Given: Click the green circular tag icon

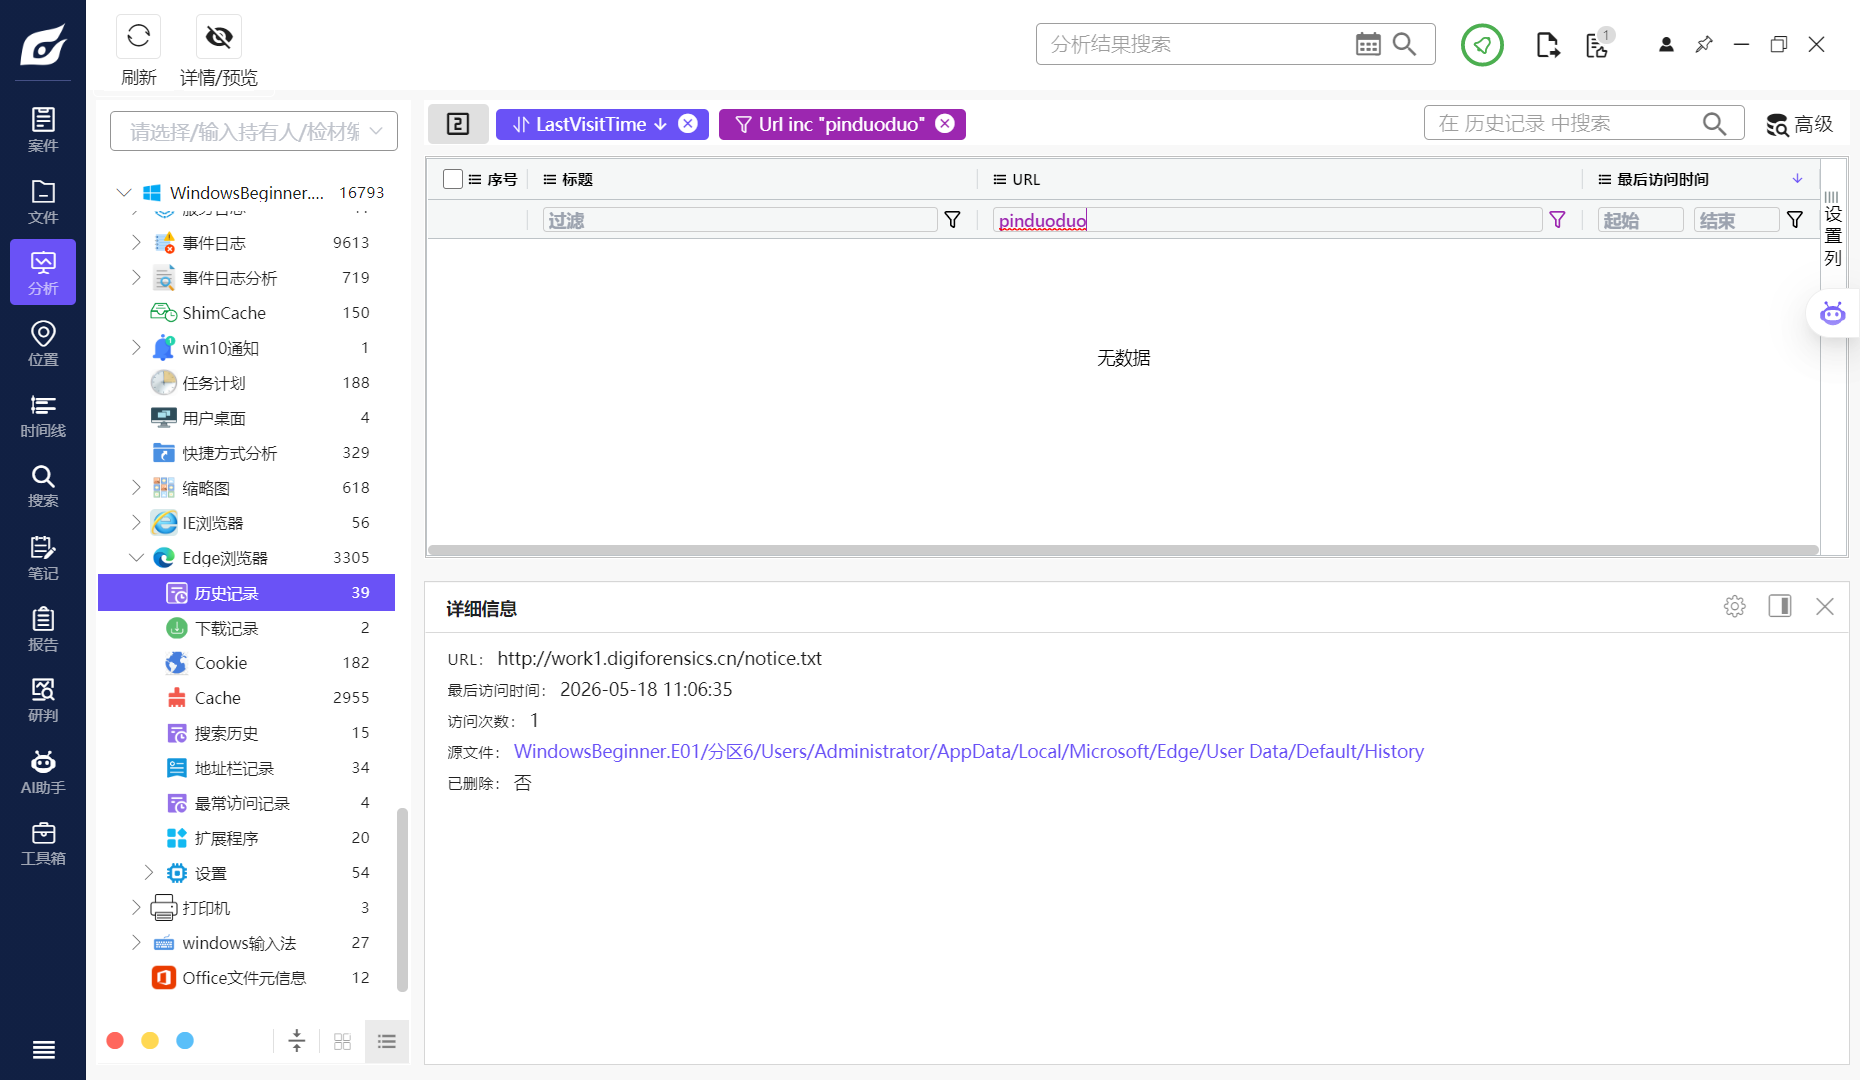Looking at the screenshot, I should pyautogui.click(x=1482, y=45).
